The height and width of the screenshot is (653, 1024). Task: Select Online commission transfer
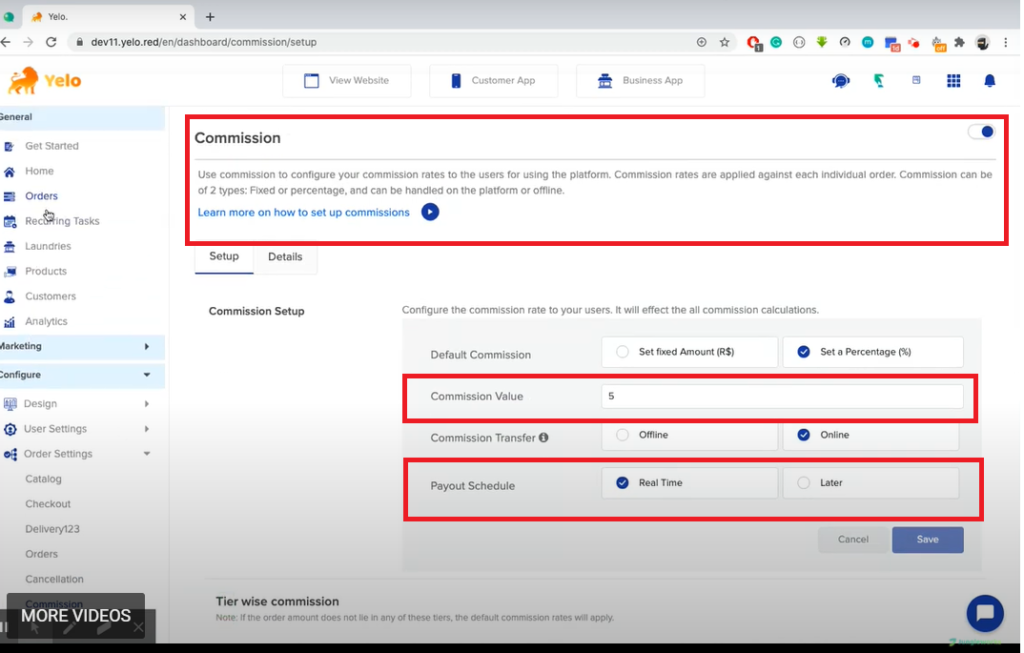[871, 435]
